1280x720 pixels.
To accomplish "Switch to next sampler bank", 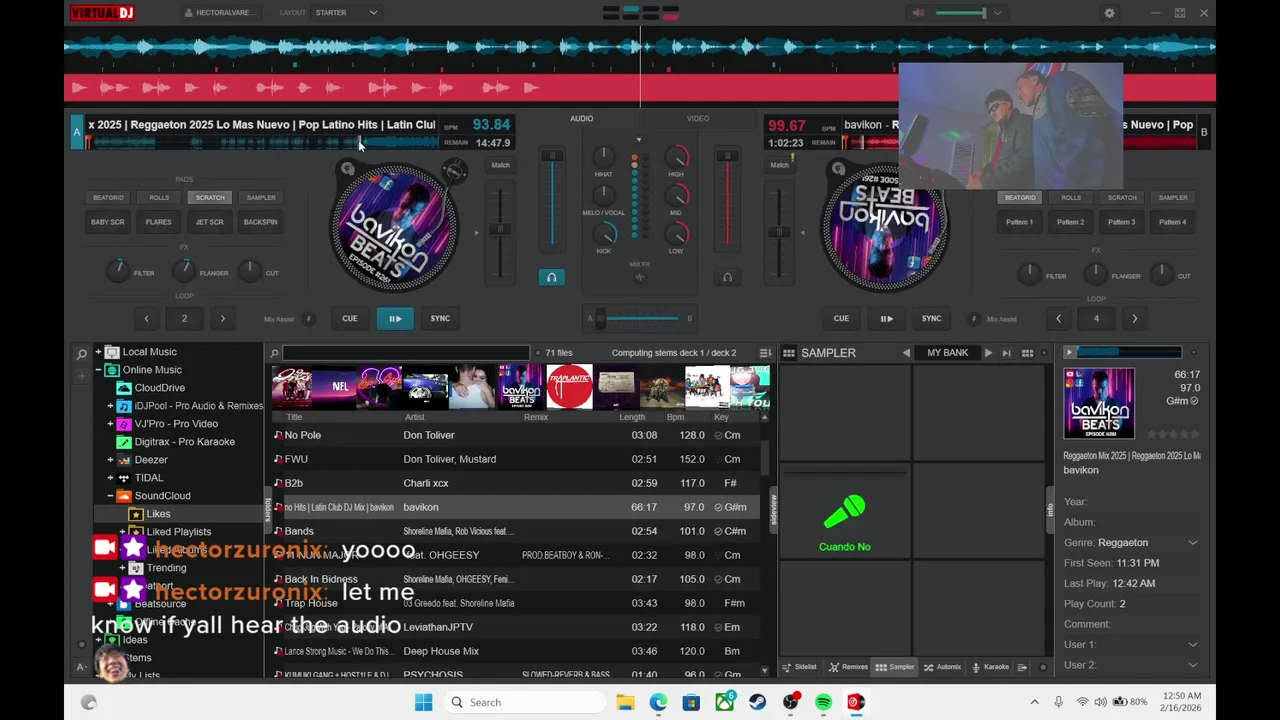I will click(988, 353).
